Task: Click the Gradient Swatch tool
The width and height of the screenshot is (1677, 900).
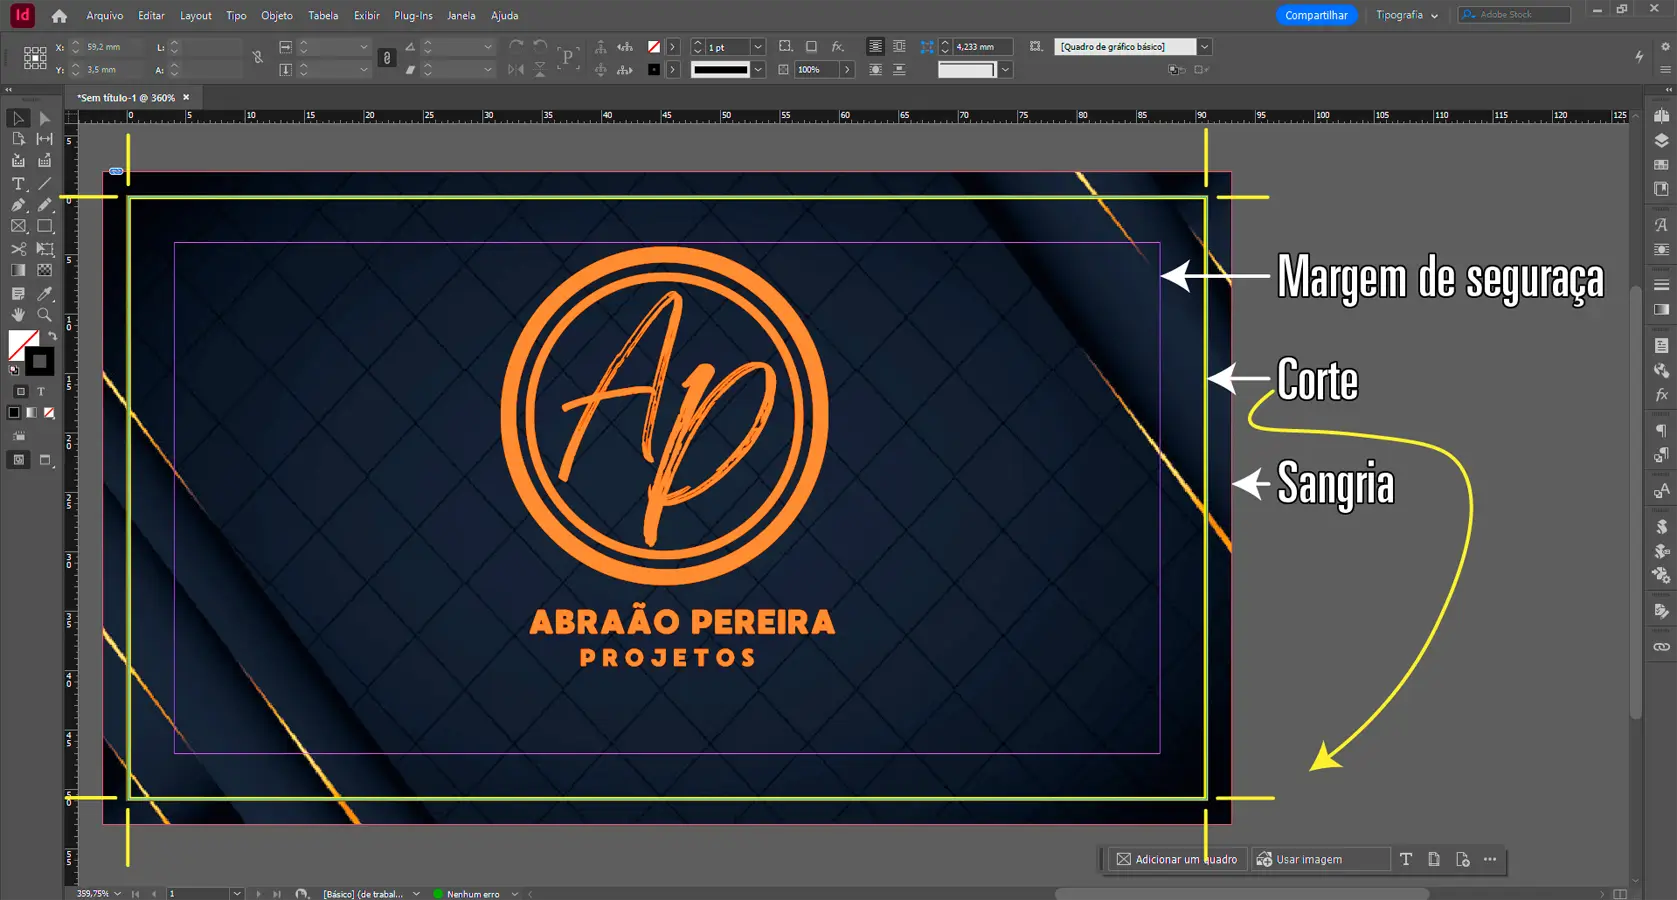Action: pyautogui.click(x=18, y=271)
